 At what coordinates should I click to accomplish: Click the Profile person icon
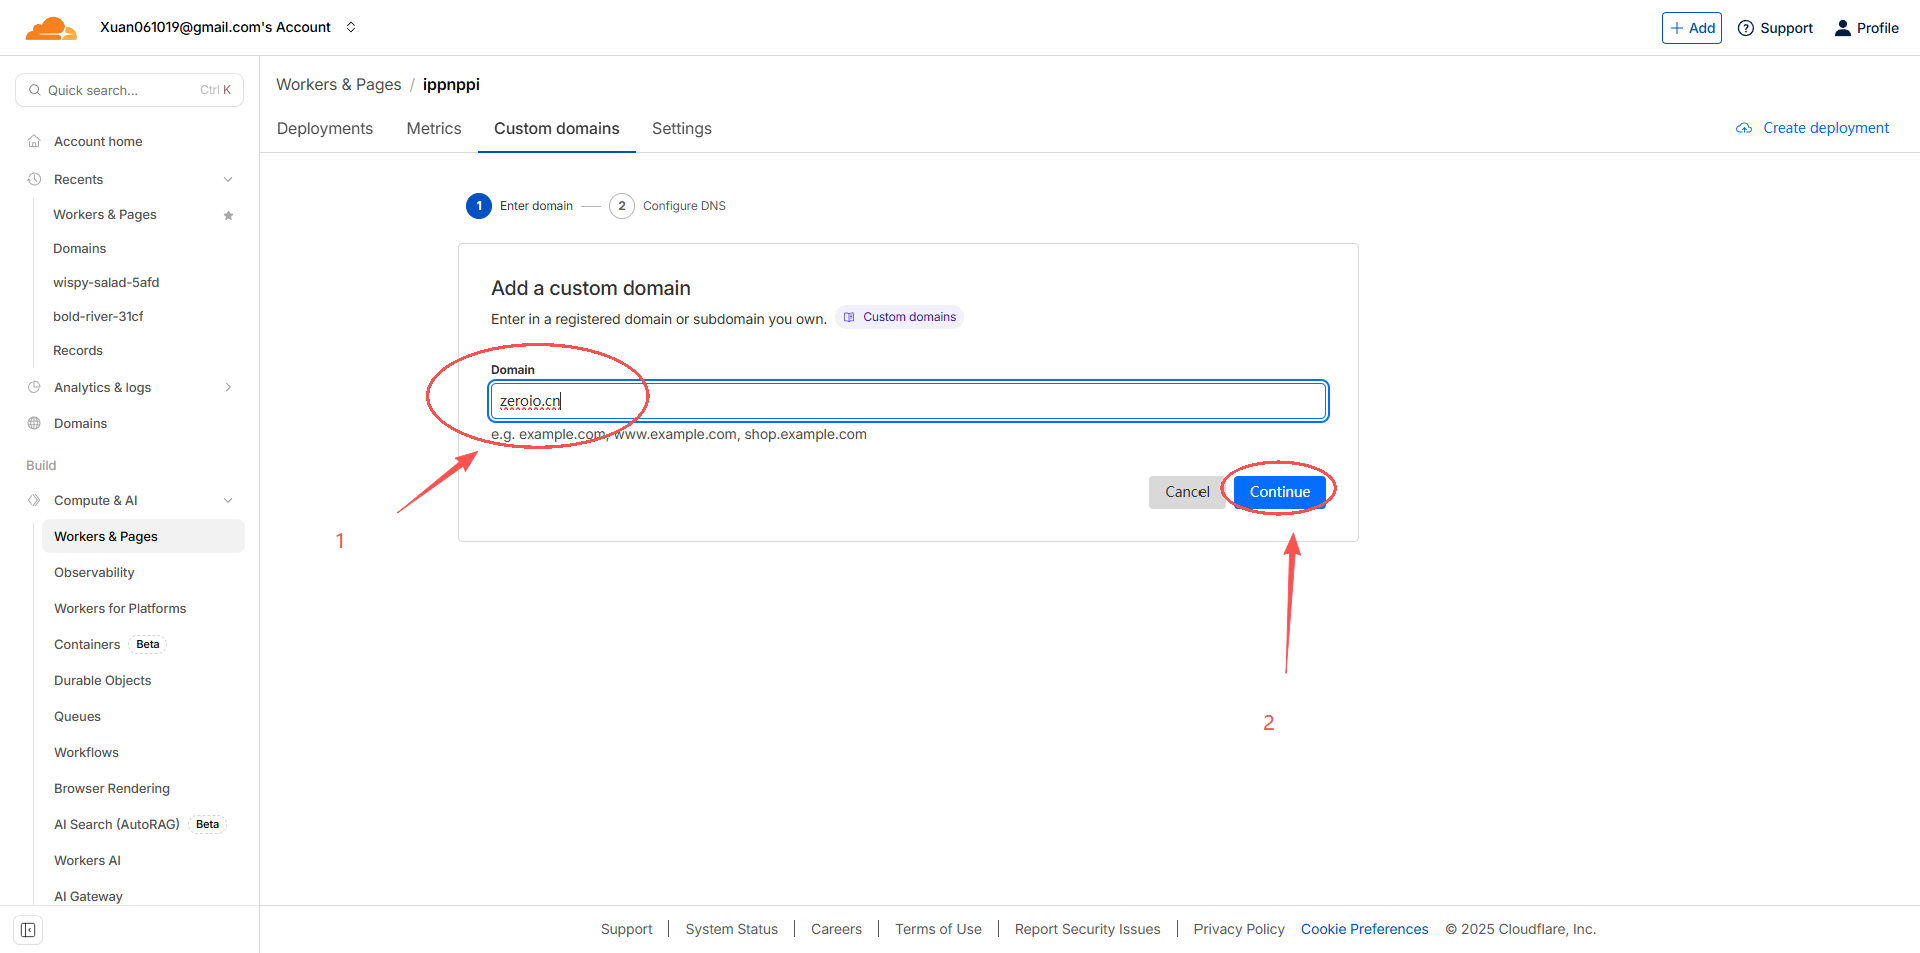[x=1843, y=28]
